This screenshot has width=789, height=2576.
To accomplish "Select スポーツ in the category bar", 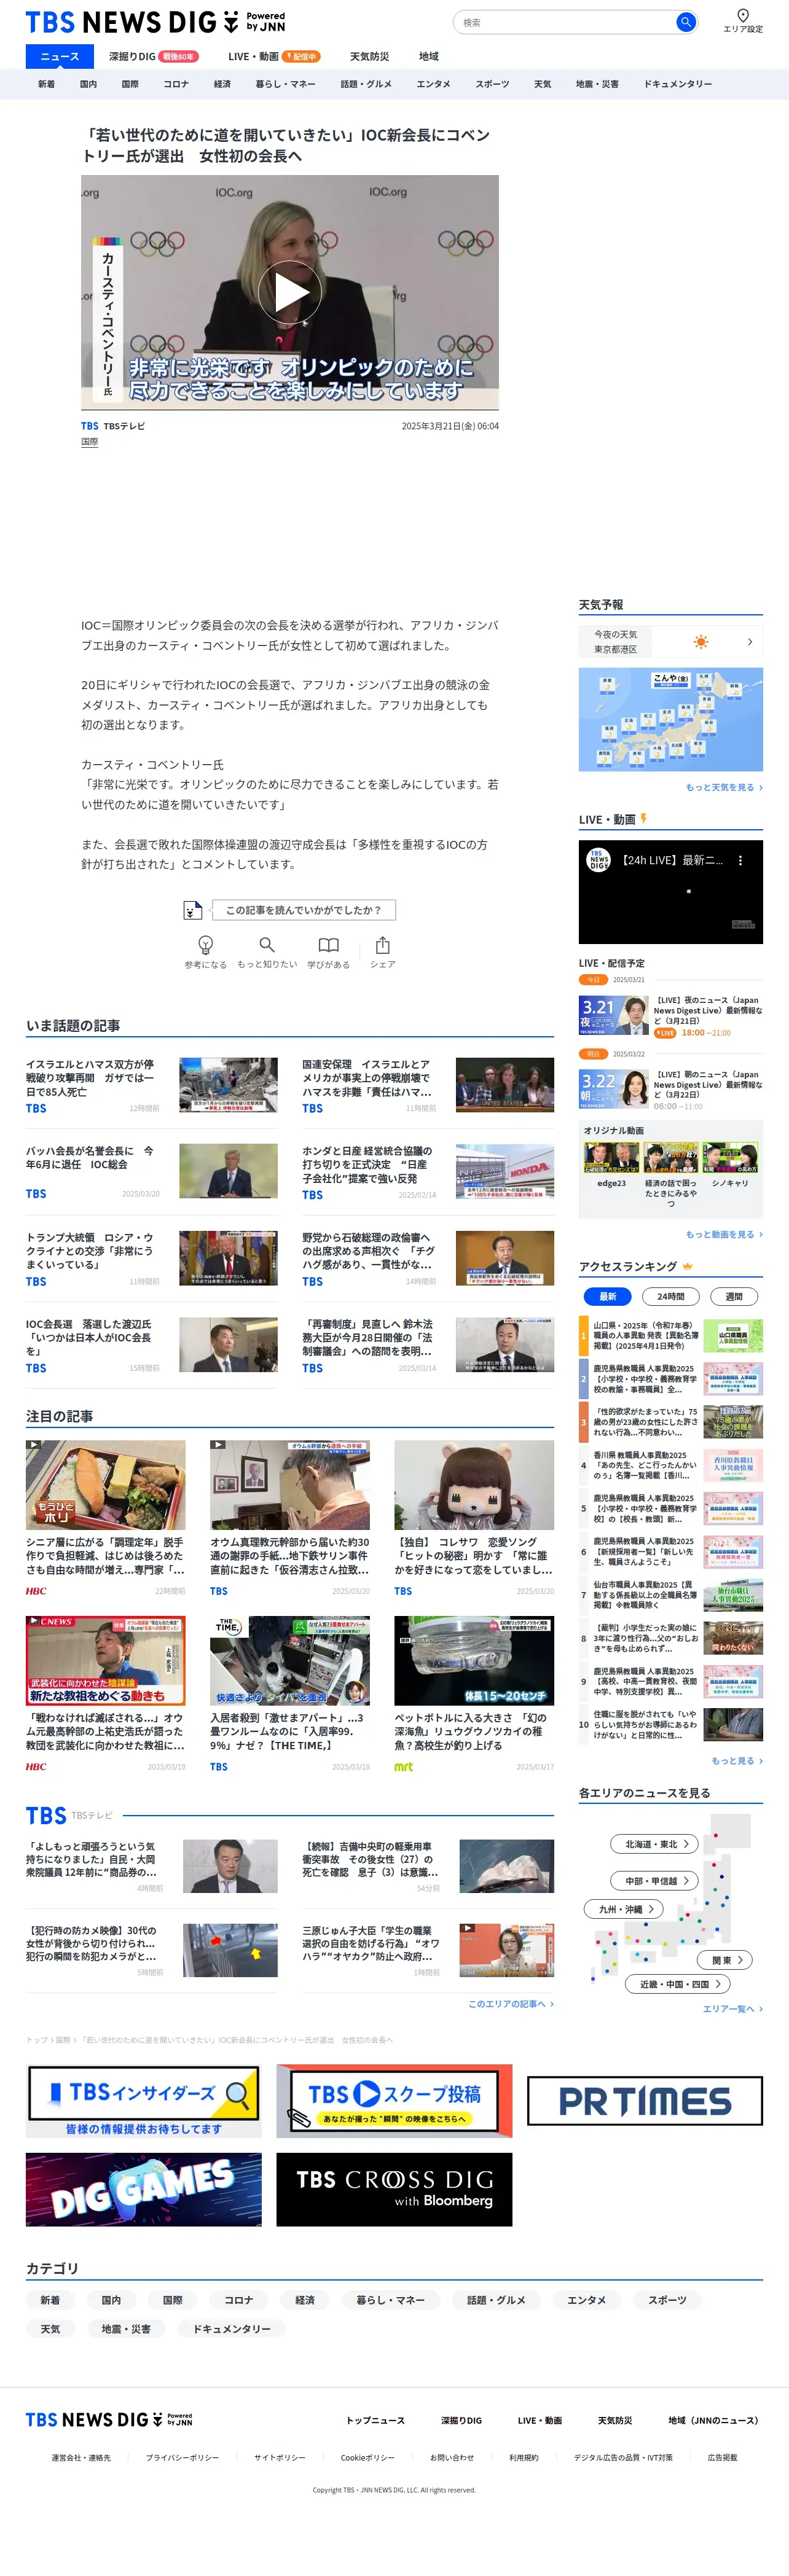I will coord(492,84).
